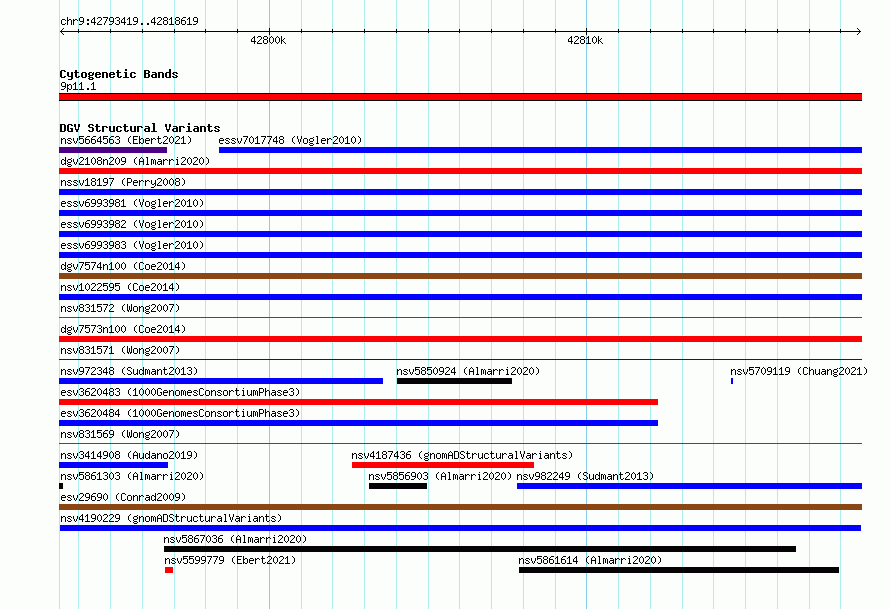Open dgv7573n100 (Coe2014) variant label
890x609 pixels.
point(123,329)
